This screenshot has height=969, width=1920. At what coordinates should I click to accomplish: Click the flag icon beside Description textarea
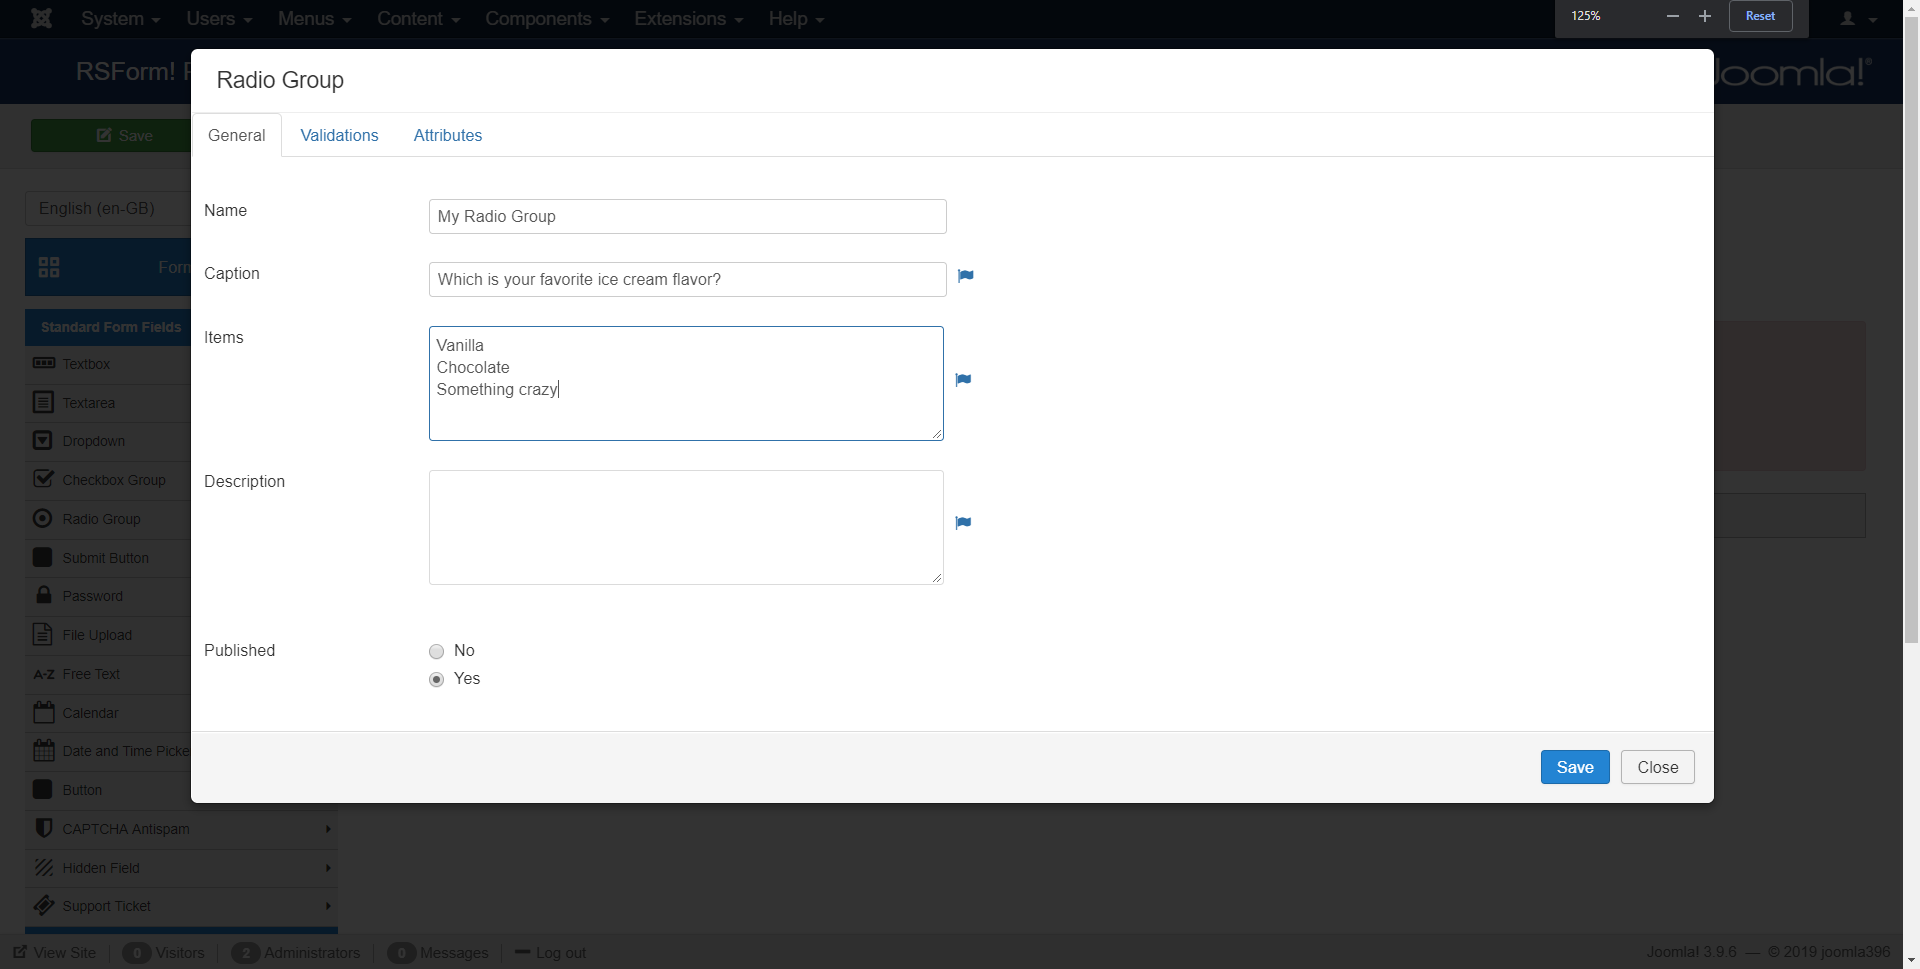pos(963,523)
